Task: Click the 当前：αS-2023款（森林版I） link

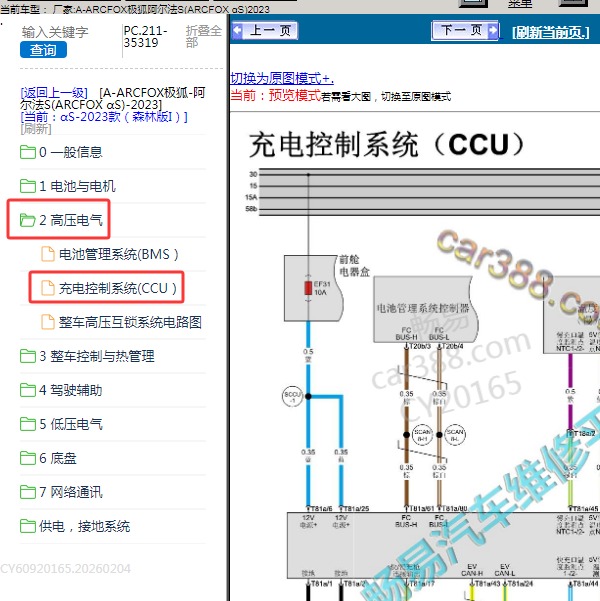Action: [x=104, y=117]
